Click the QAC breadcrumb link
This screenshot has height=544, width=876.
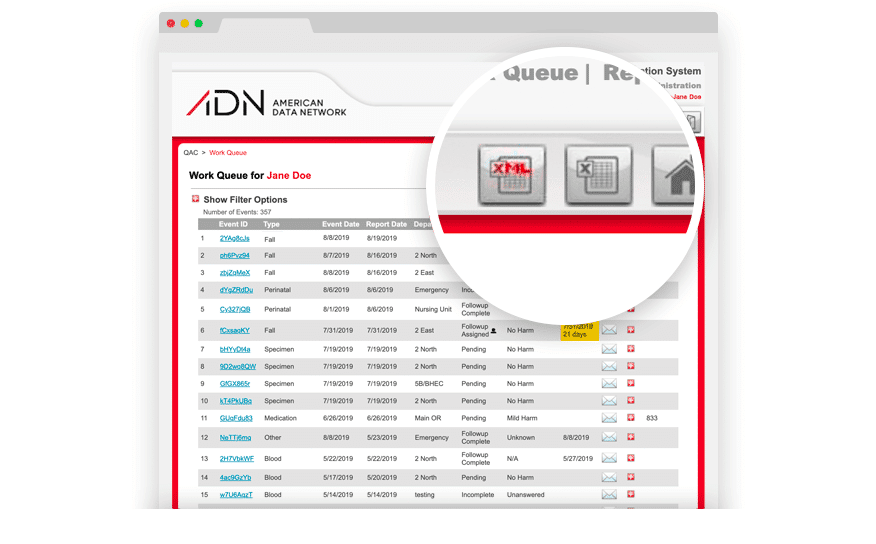(191, 152)
